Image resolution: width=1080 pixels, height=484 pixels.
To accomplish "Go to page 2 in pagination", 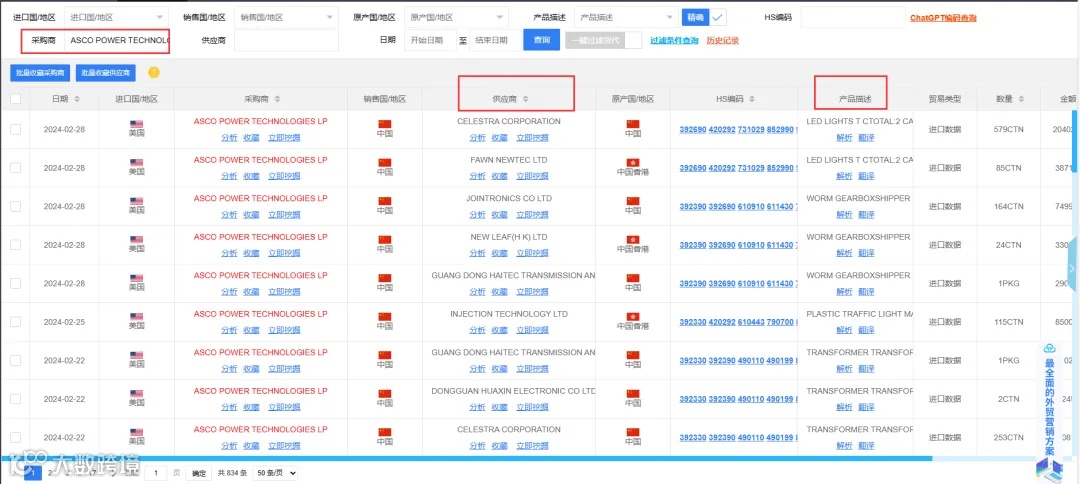I will 50,473.
